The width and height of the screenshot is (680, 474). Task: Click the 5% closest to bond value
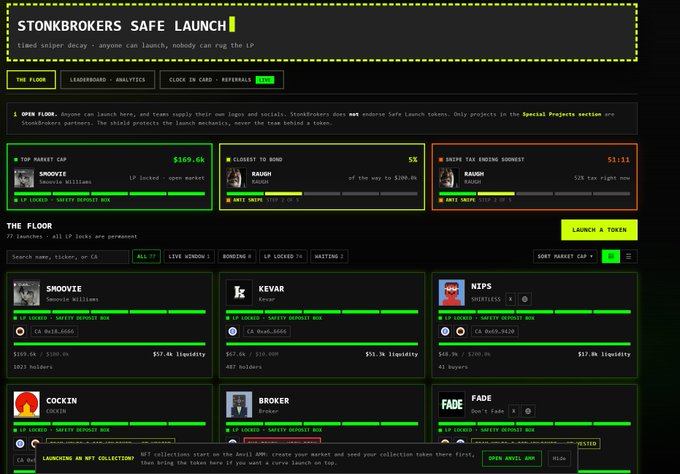[412, 160]
